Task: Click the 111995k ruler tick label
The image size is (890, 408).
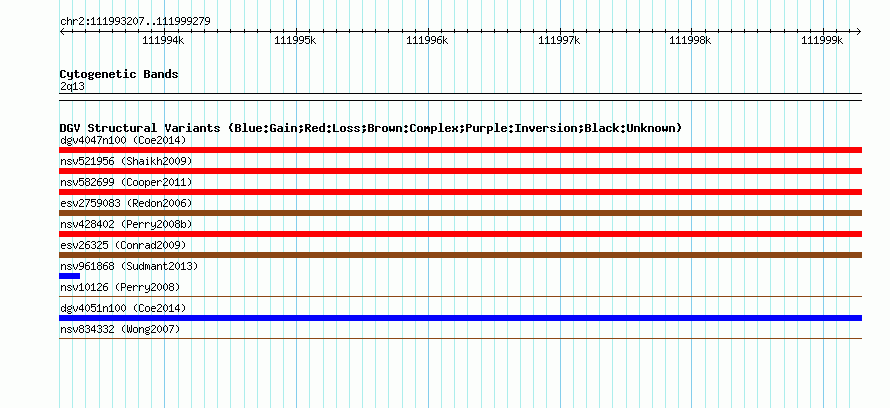Action: pos(295,40)
